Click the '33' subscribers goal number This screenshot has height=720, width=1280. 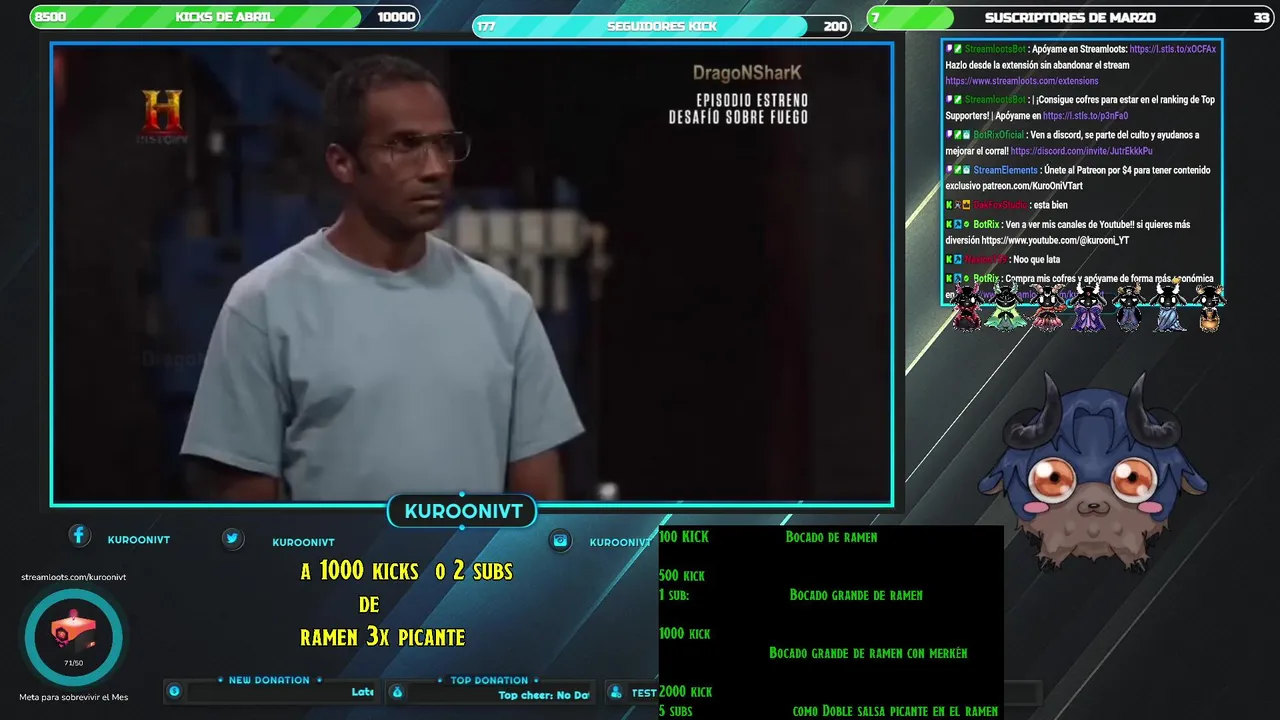tap(1261, 17)
